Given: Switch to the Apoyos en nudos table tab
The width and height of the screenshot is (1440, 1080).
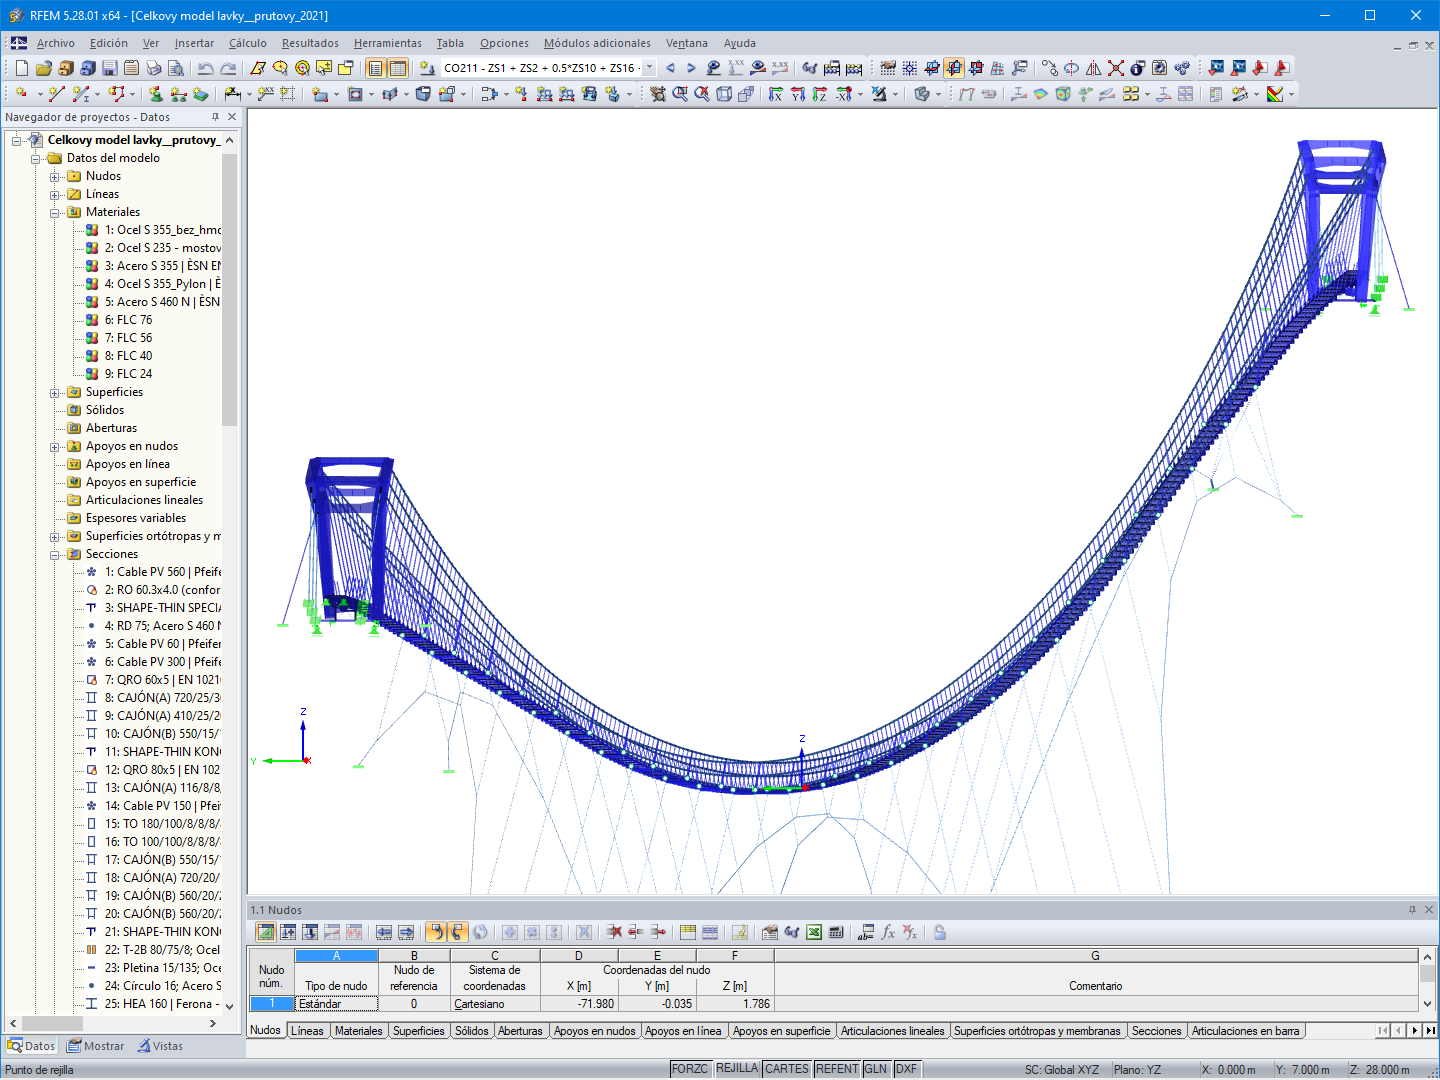Looking at the screenshot, I should tap(595, 1030).
